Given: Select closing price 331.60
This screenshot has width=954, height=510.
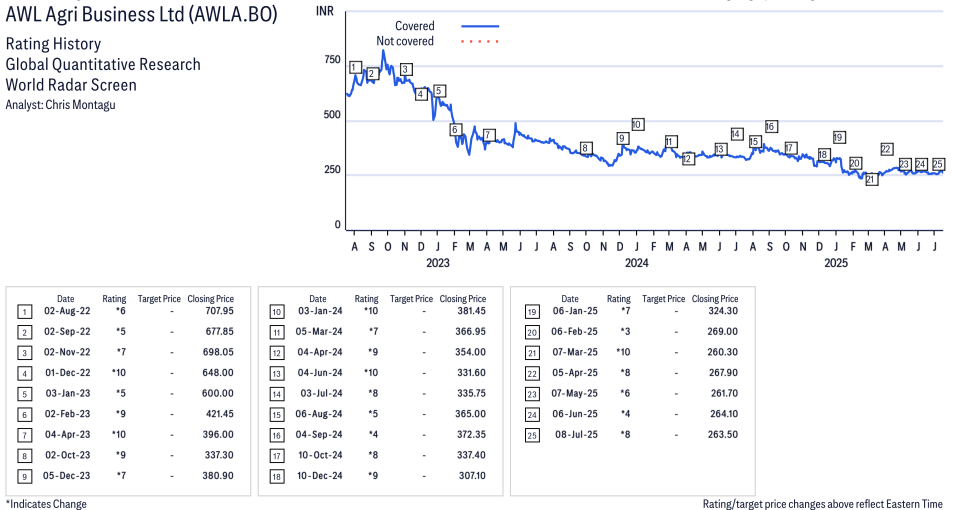Looking at the screenshot, I should pos(472,373).
